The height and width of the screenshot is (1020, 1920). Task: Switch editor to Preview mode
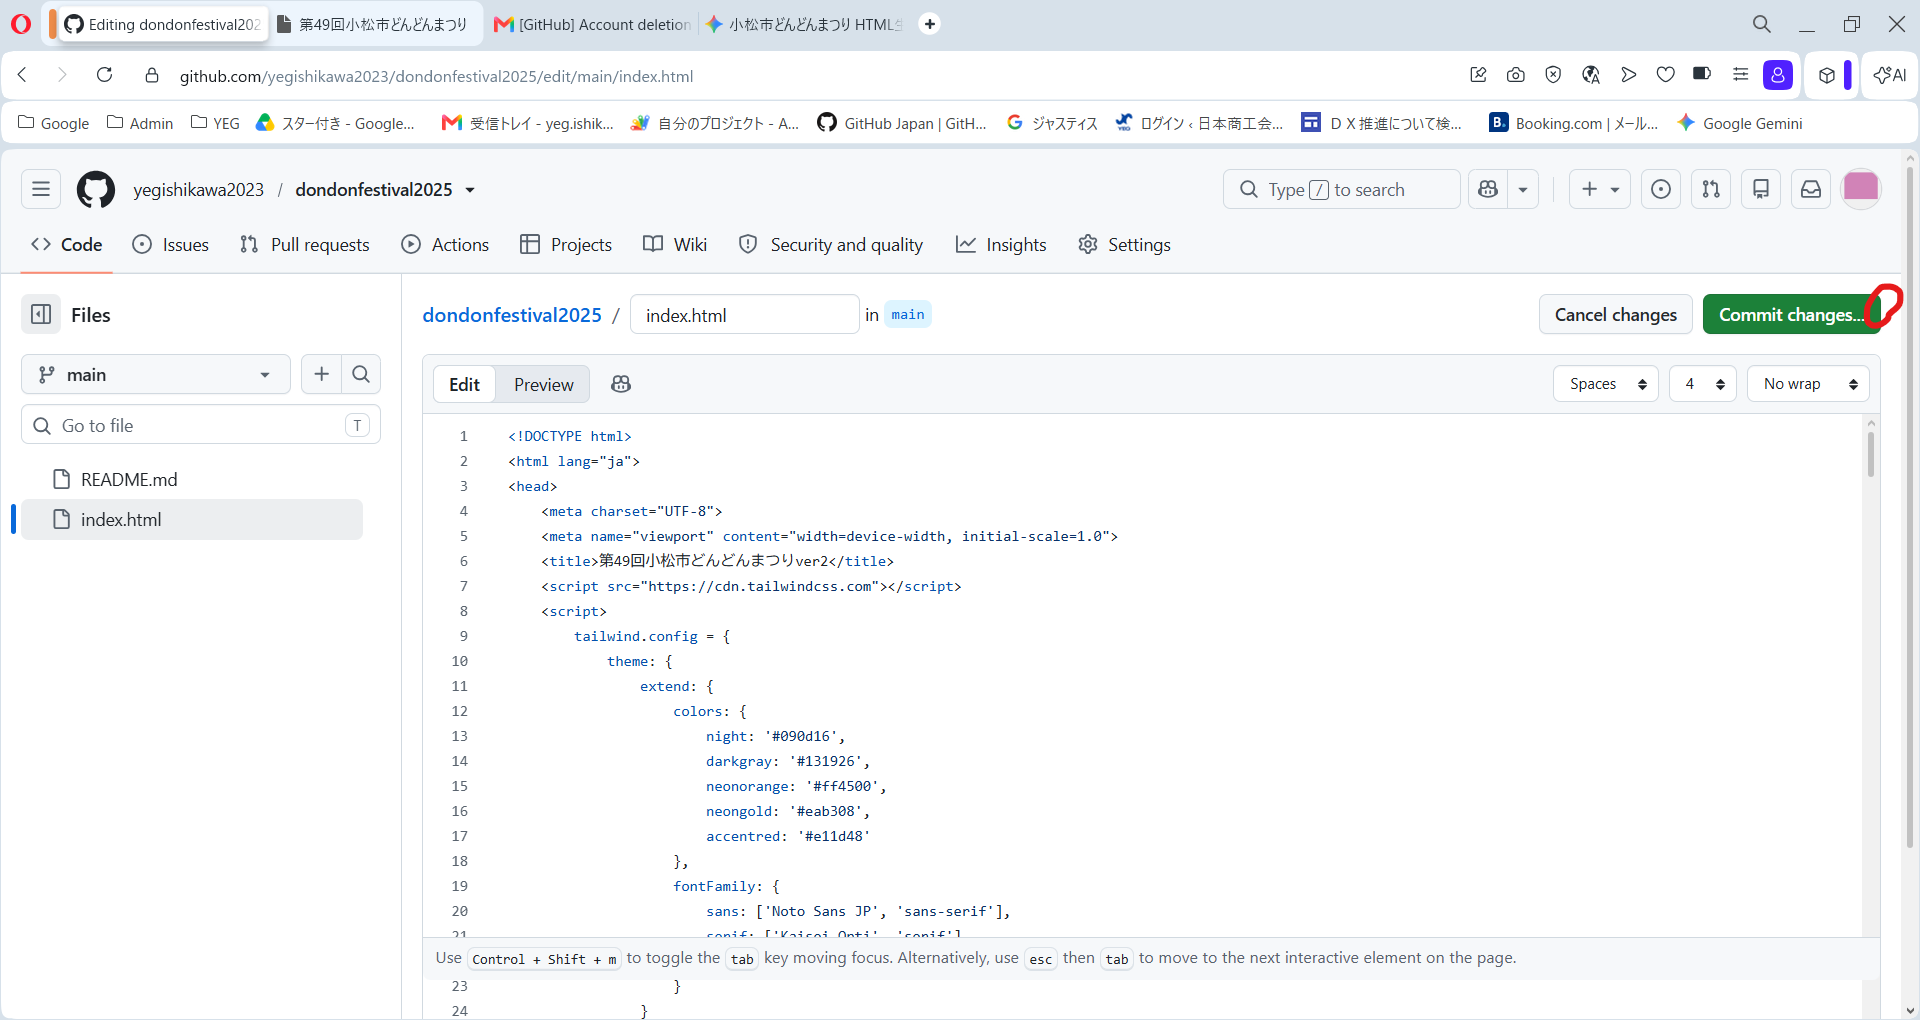543,384
